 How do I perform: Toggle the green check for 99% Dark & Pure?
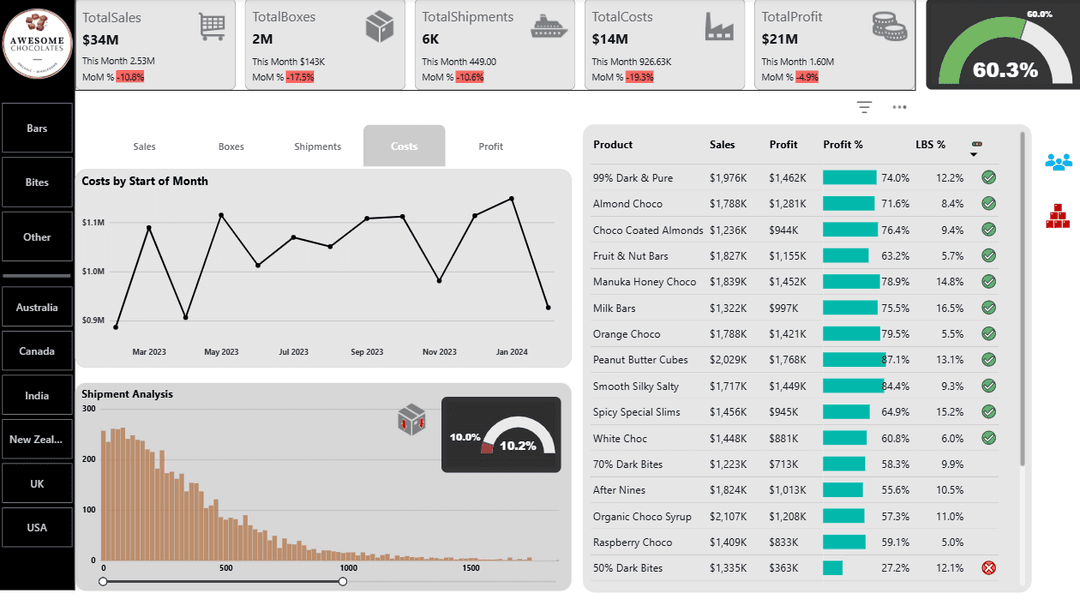click(x=988, y=177)
